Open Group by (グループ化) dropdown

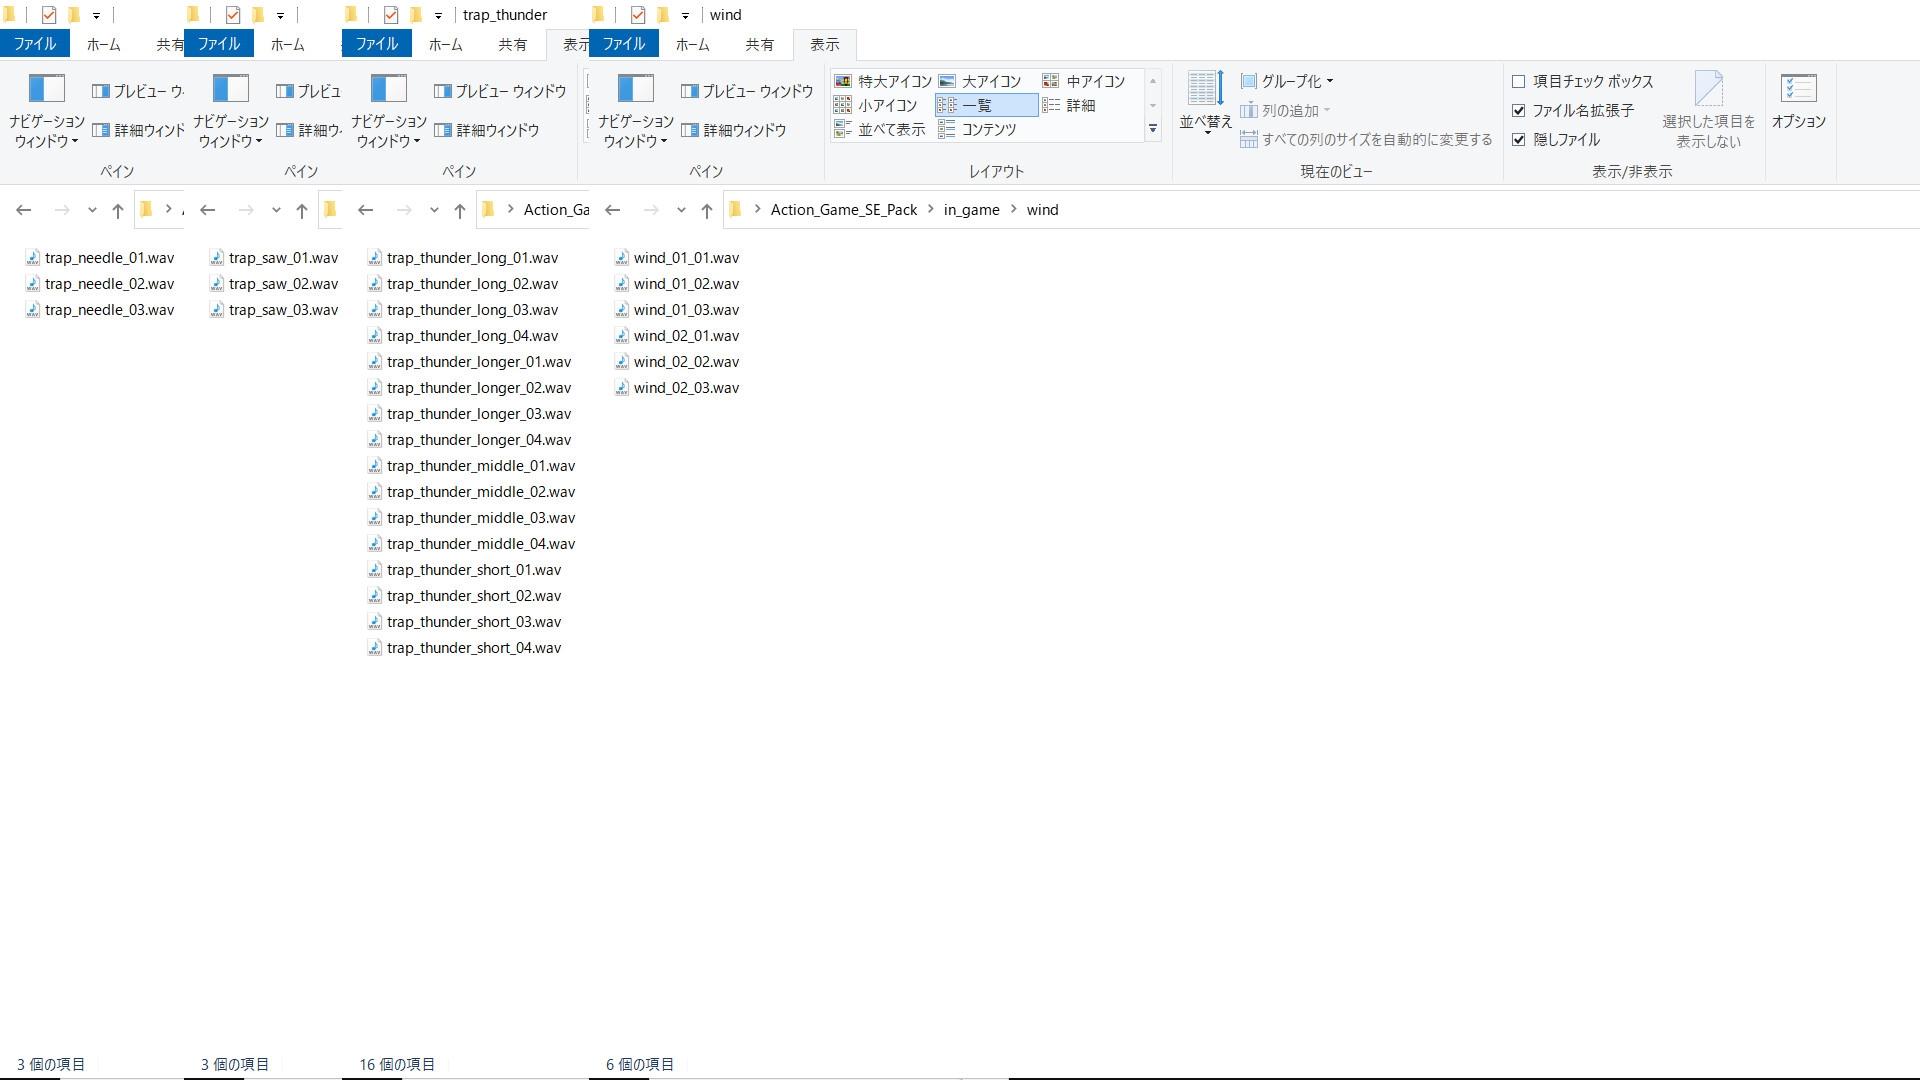click(1287, 81)
